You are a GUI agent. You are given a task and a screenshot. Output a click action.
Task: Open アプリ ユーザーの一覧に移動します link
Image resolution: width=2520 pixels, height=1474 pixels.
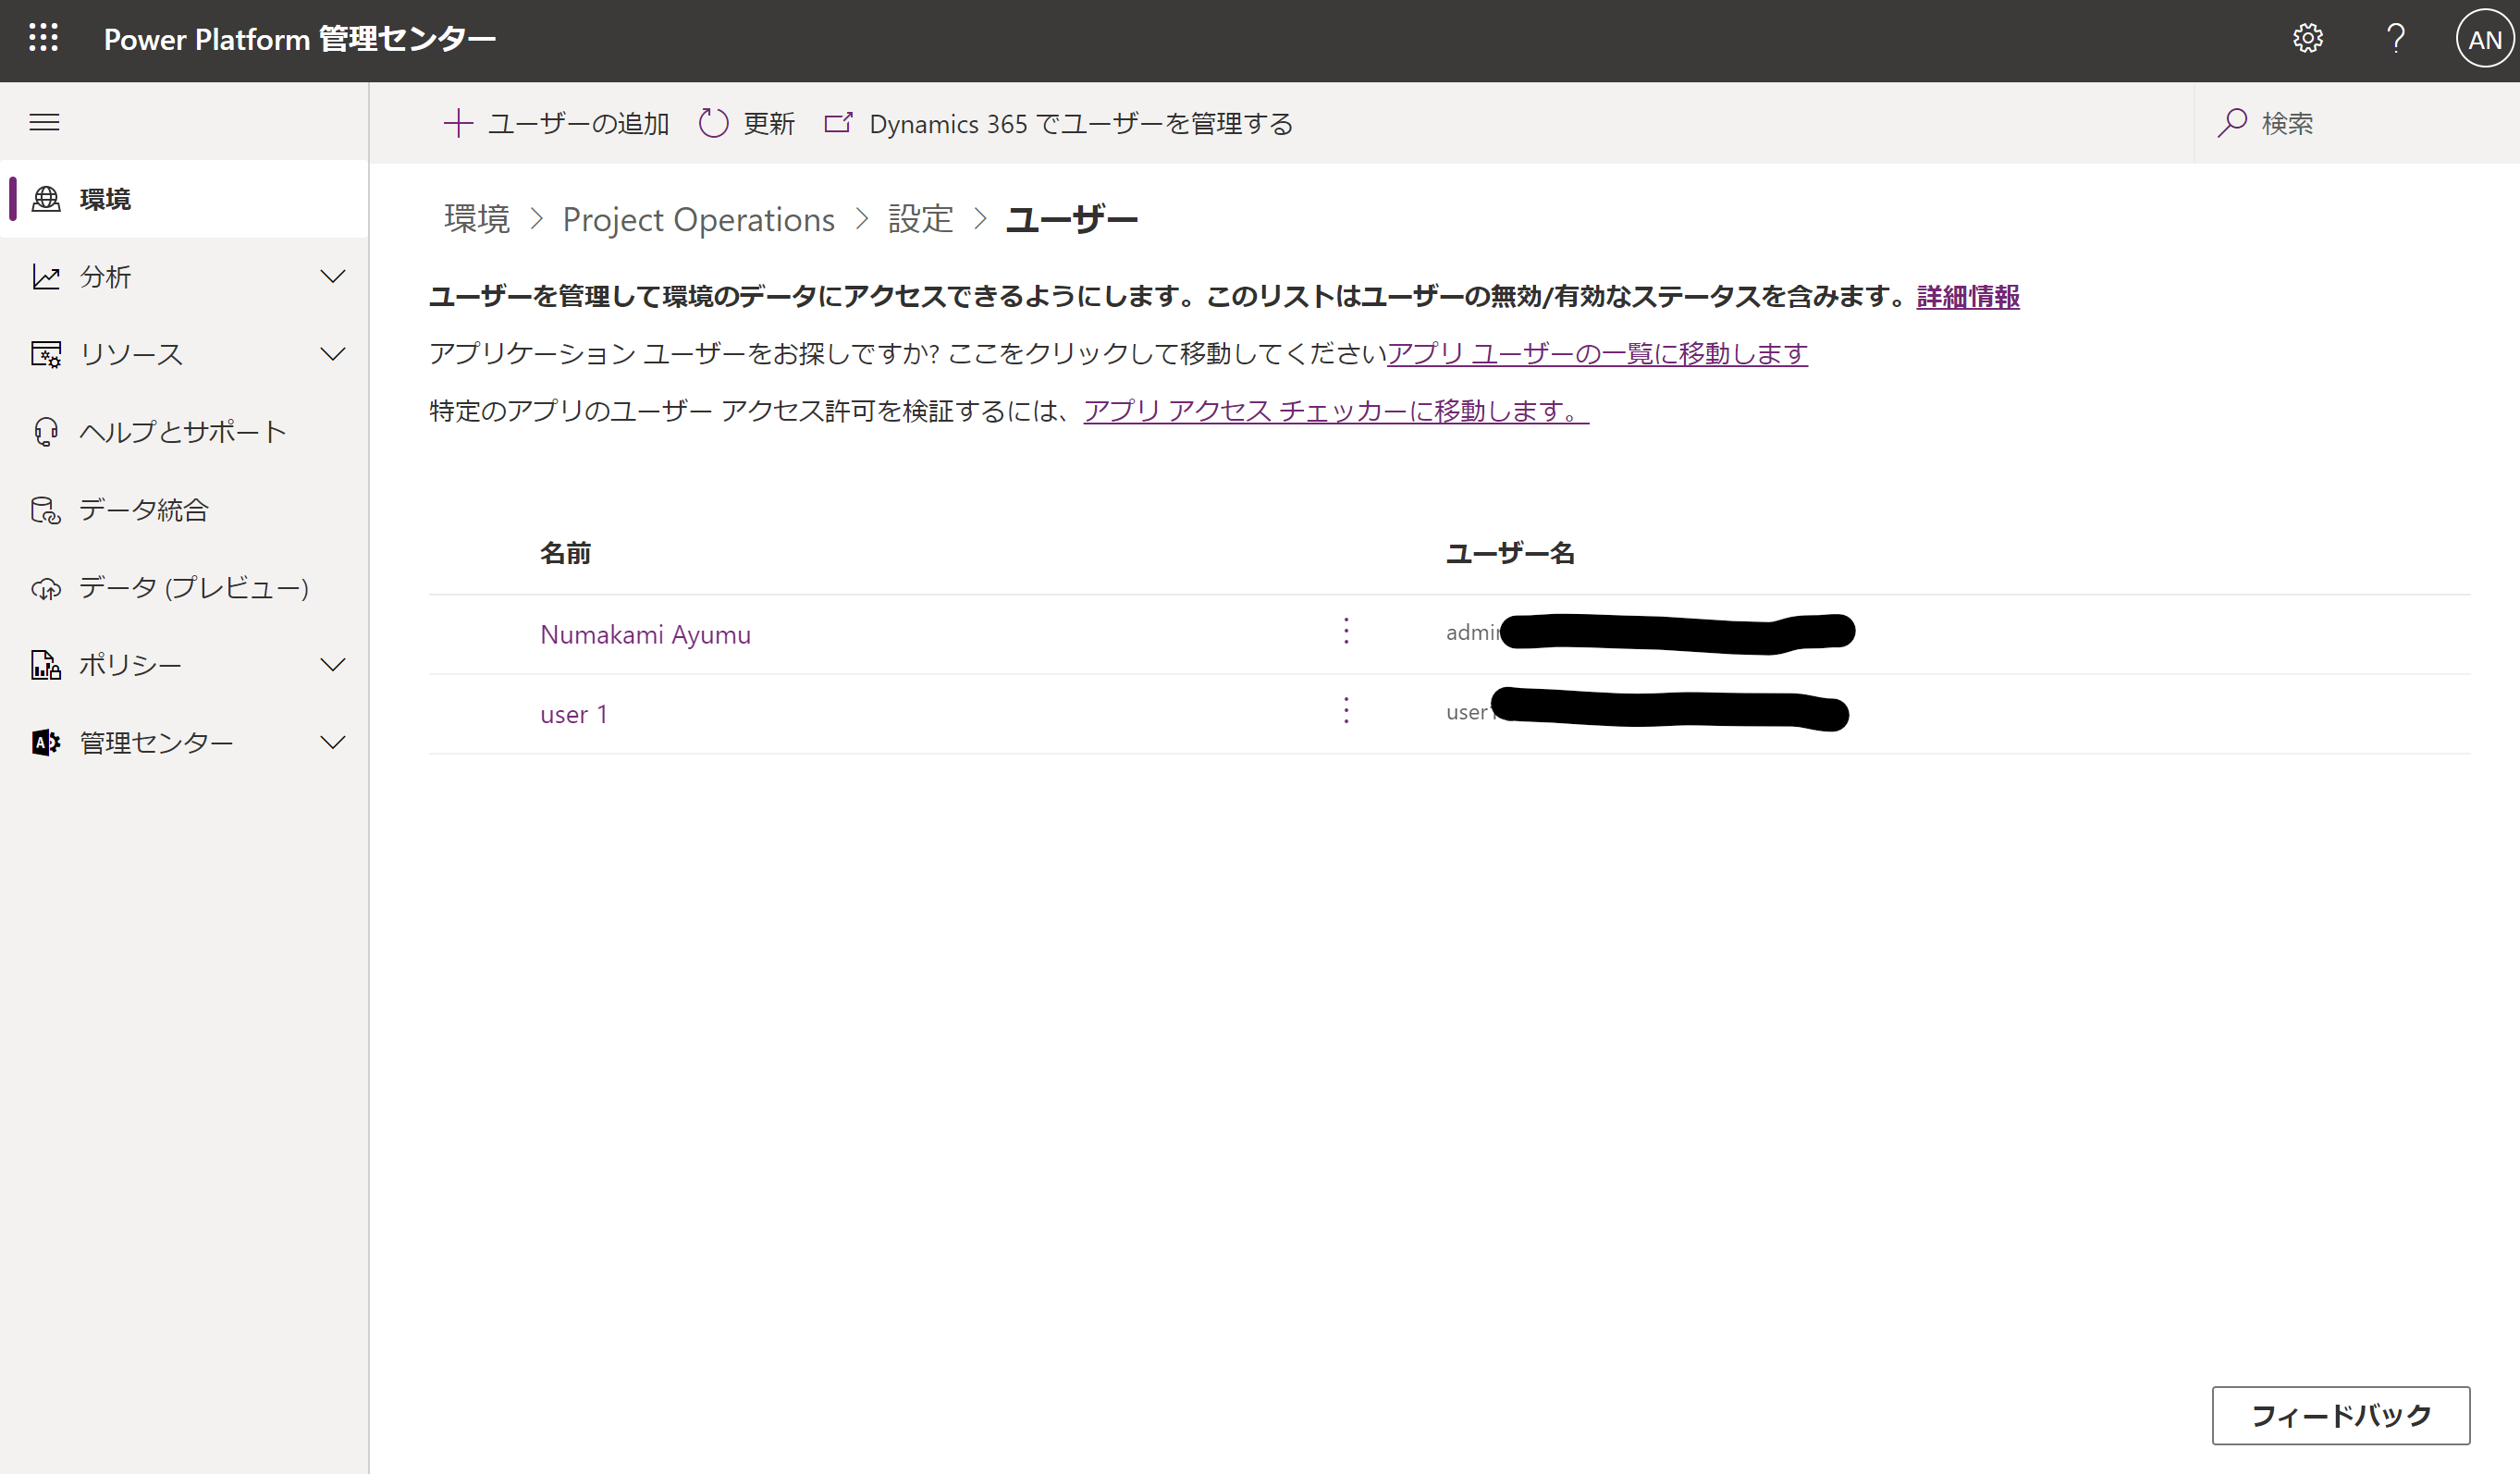click(1597, 354)
